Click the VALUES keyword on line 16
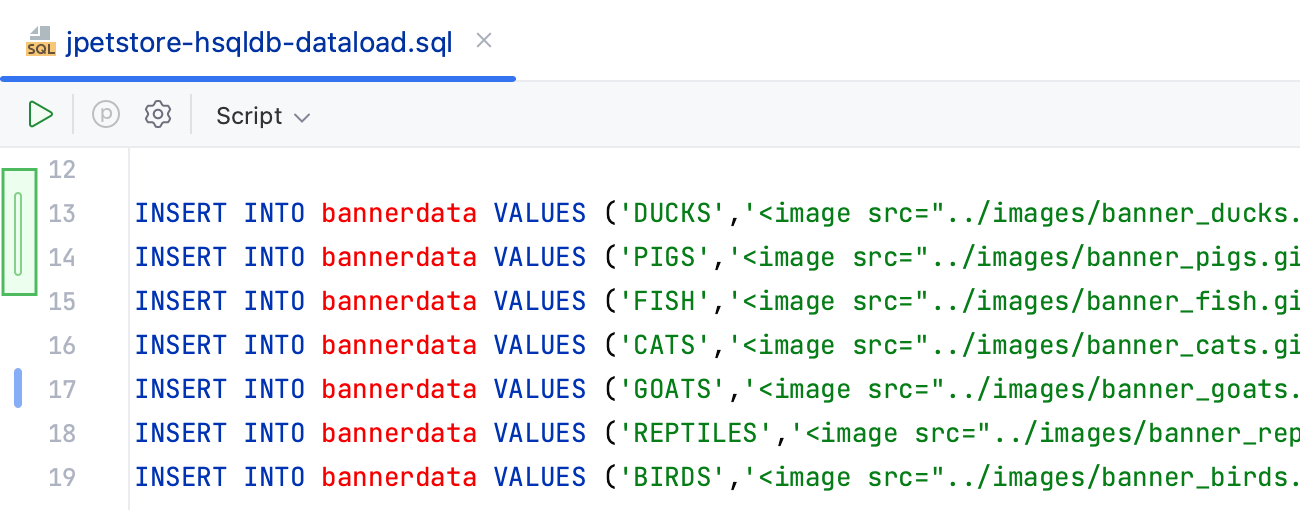 pos(540,345)
